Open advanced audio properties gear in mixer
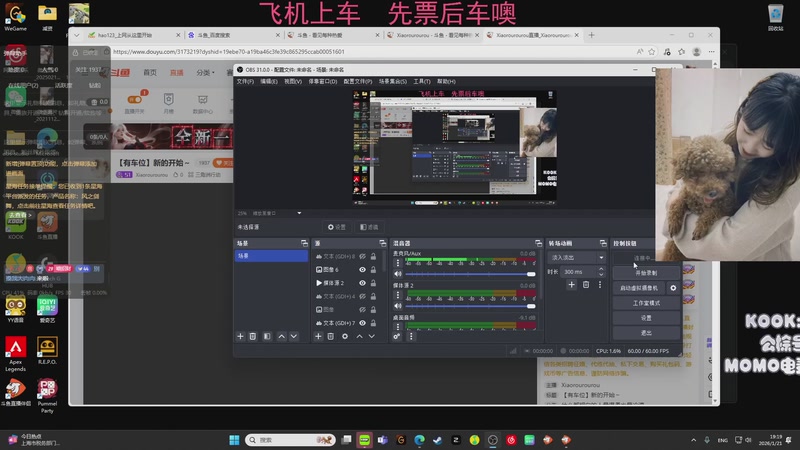 (396, 336)
